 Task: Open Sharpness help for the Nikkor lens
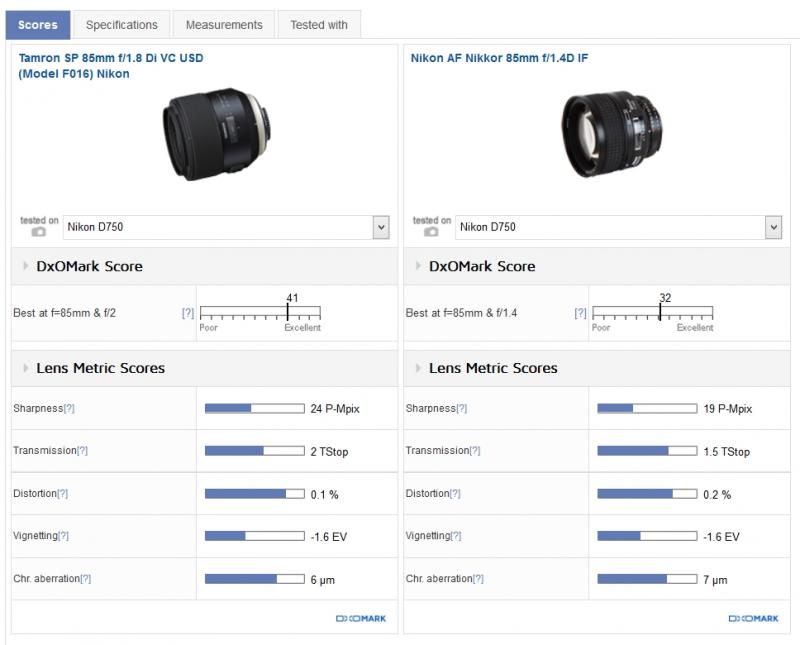(x=462, y=408)
